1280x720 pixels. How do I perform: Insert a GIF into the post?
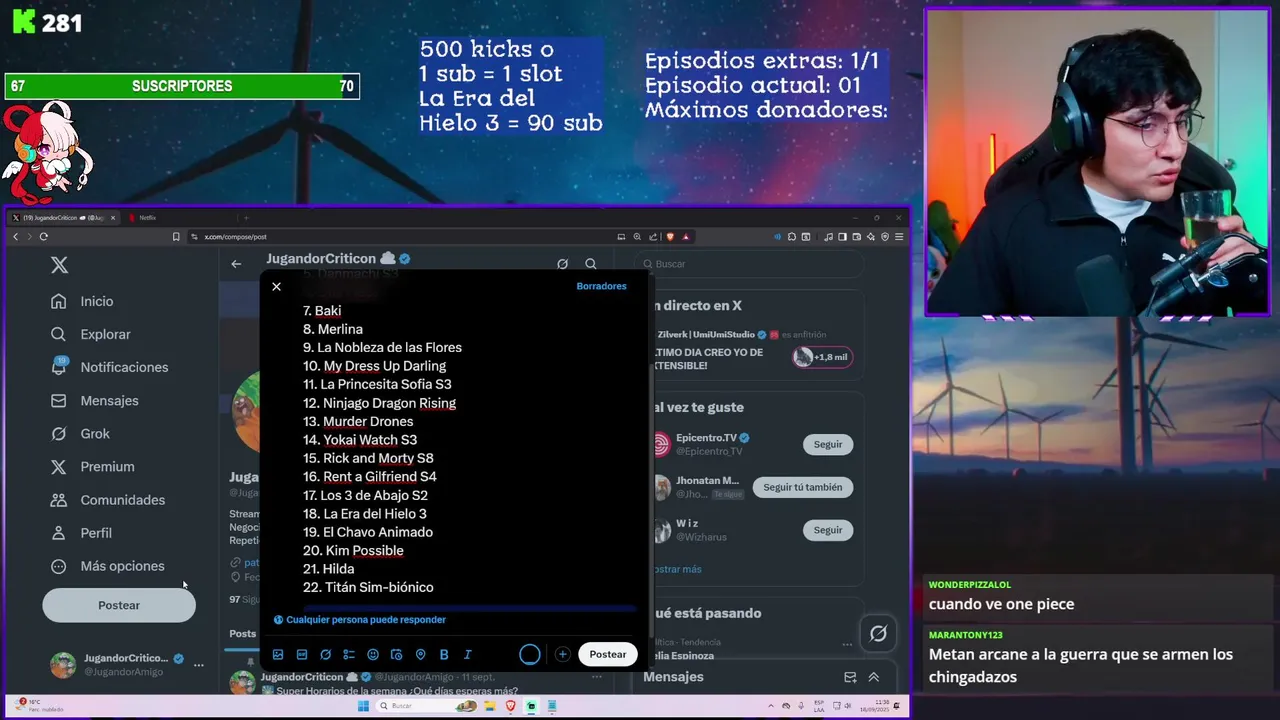[x=302, y=655]
